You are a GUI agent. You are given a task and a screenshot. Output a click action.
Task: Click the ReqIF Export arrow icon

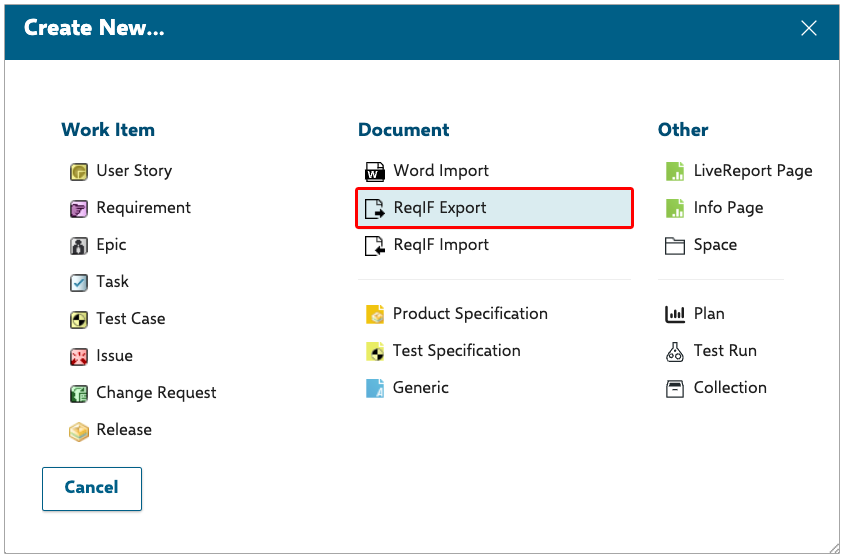pyautogui.click(x=375, y=209)
